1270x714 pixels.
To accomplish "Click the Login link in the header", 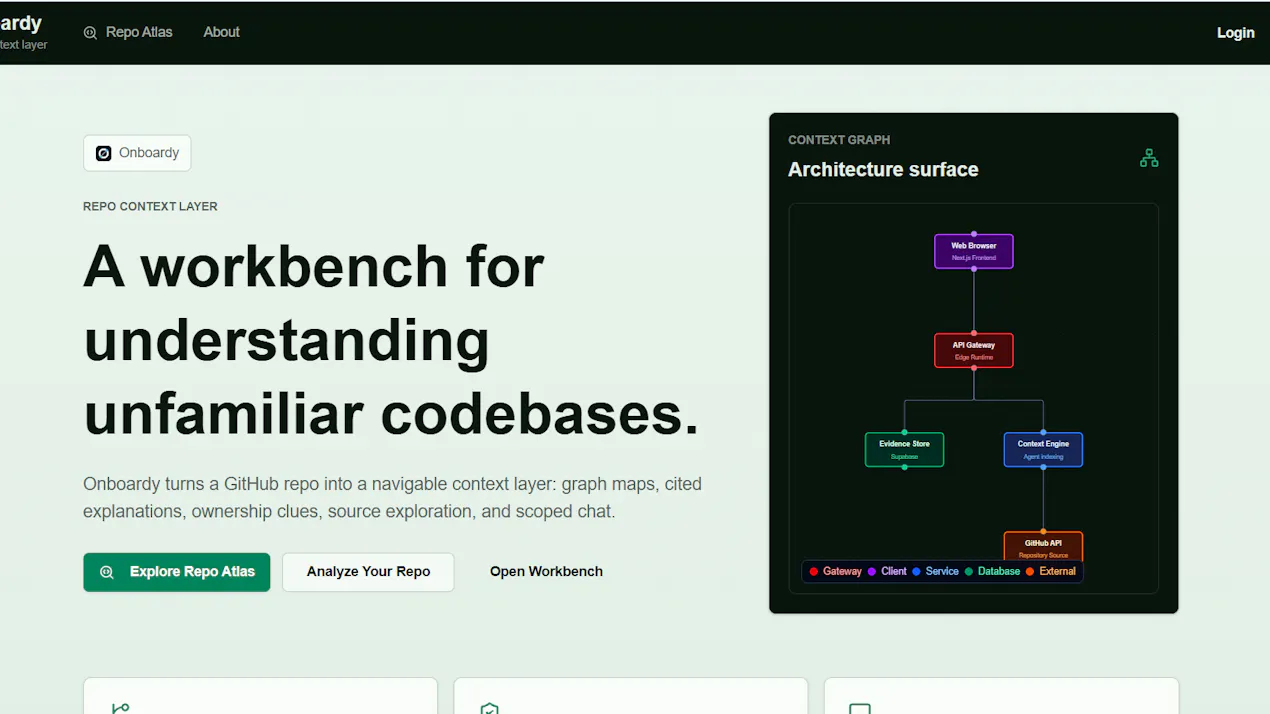I will click(1235, 33).
